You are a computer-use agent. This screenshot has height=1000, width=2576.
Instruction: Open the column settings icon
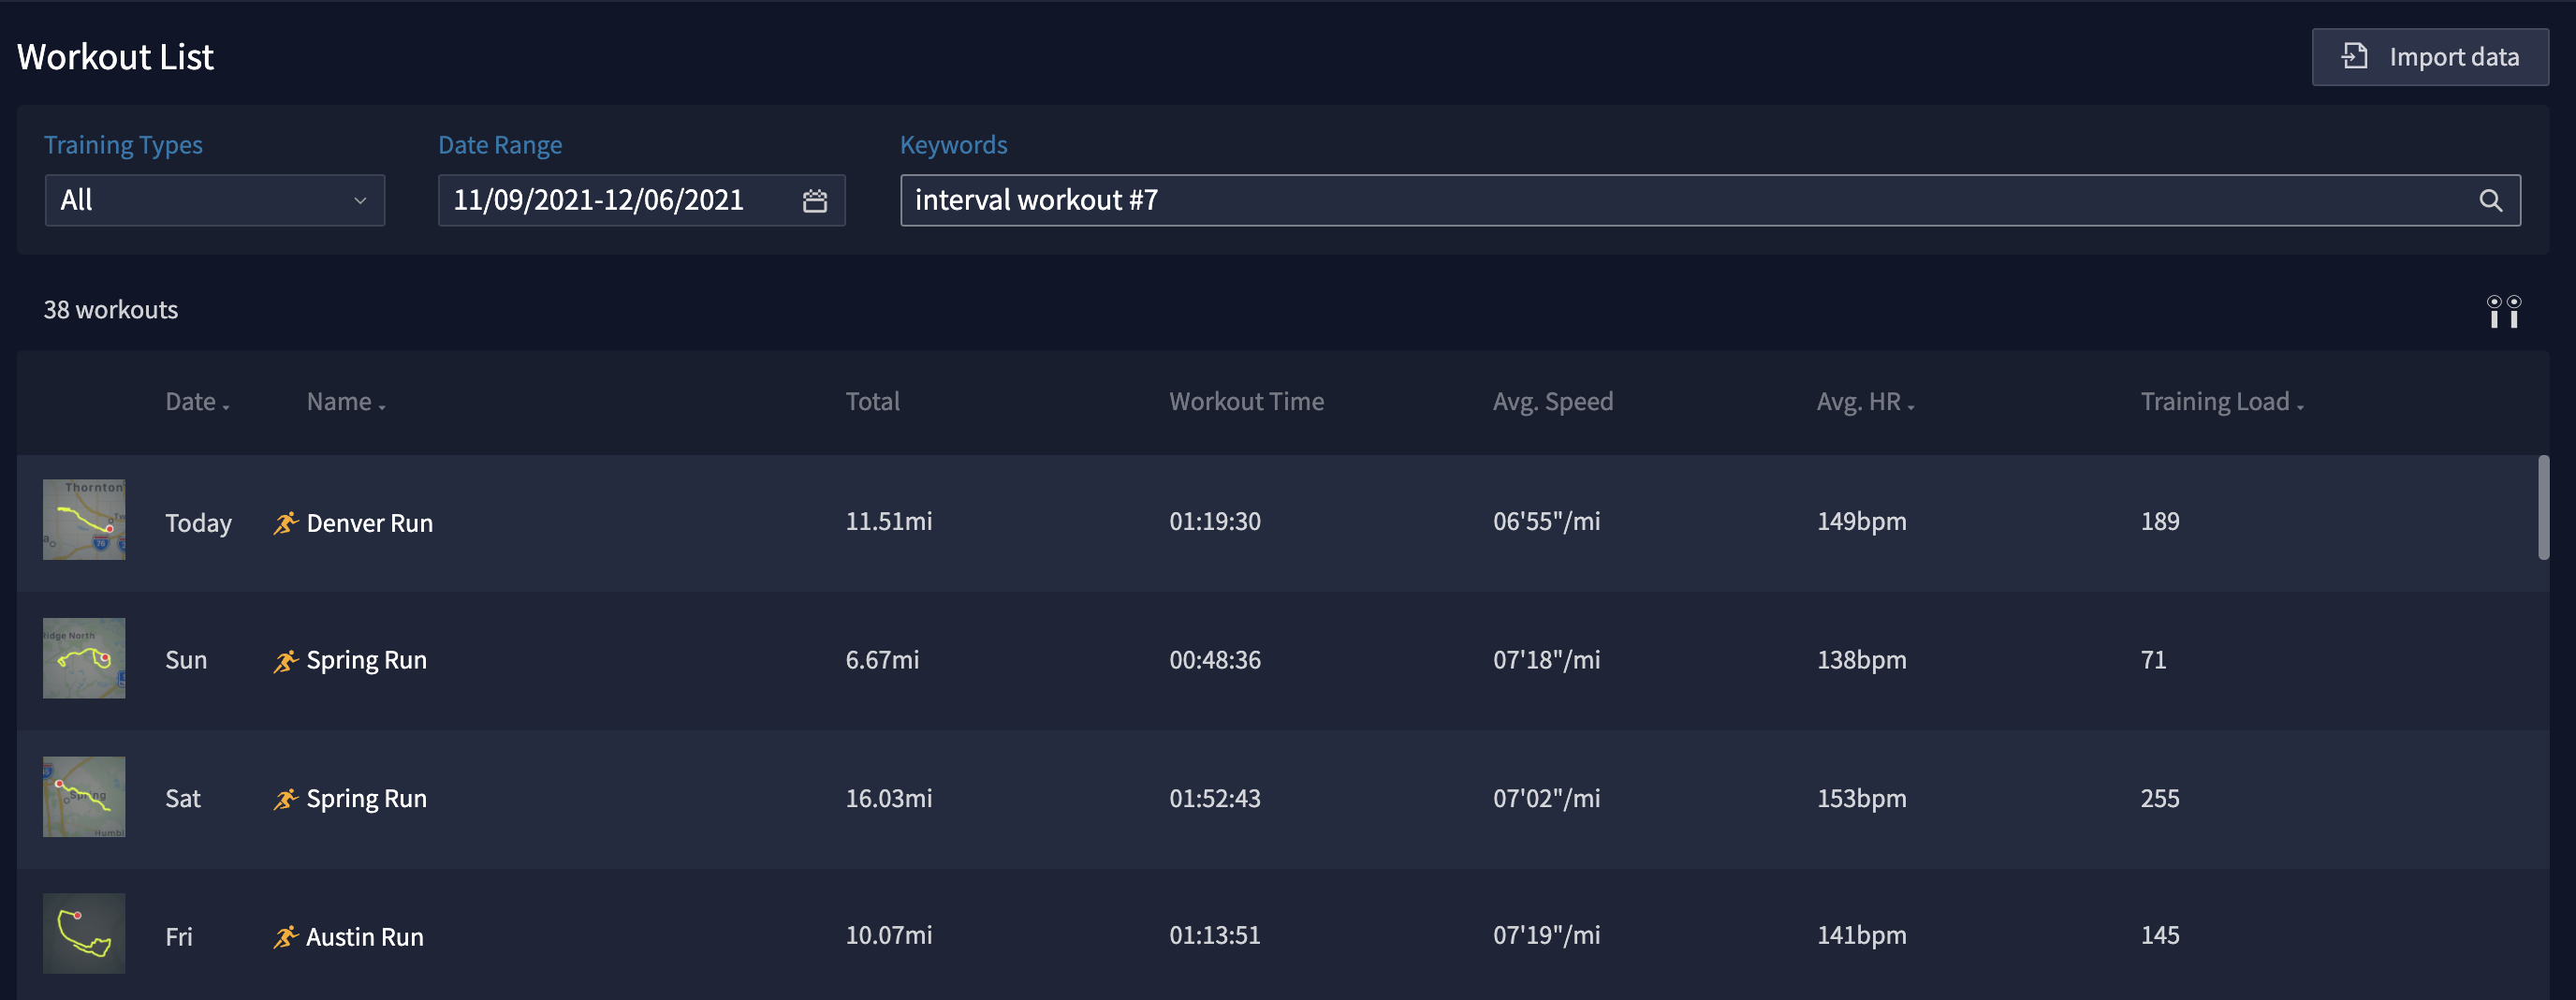pyautogui.click(x=2503, y=311)
